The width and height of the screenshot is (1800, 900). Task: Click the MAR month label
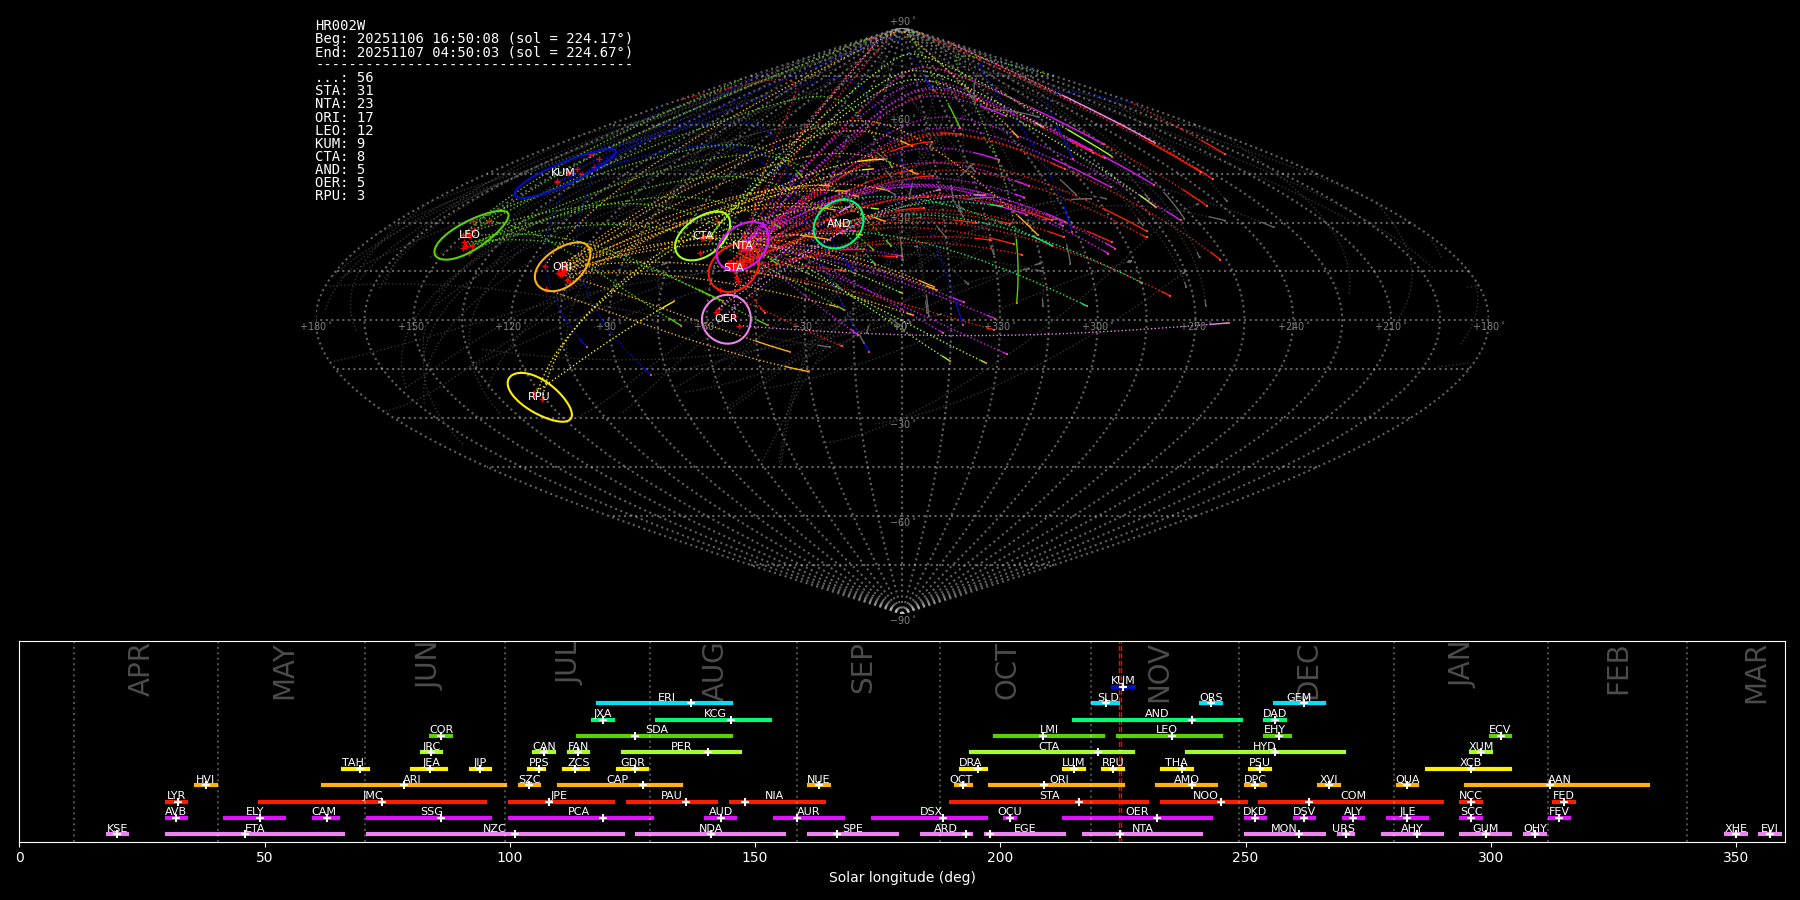tap(1756, 675)
